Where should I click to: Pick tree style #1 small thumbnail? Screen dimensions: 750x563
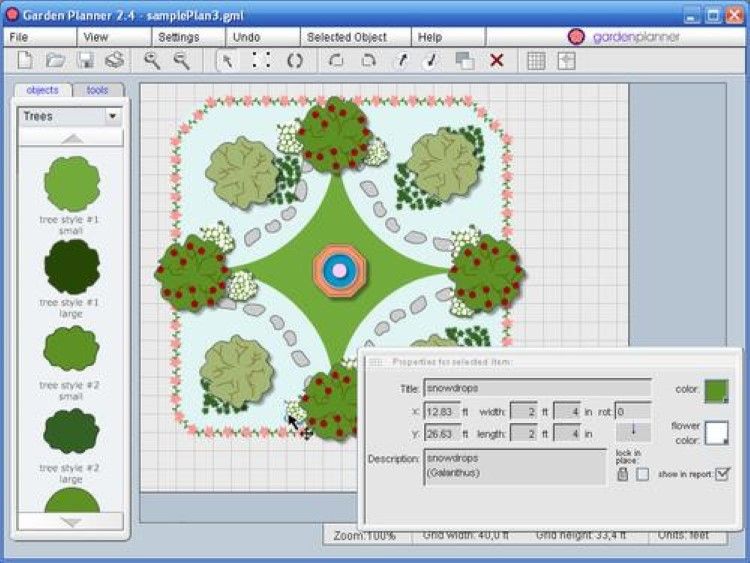72,184
